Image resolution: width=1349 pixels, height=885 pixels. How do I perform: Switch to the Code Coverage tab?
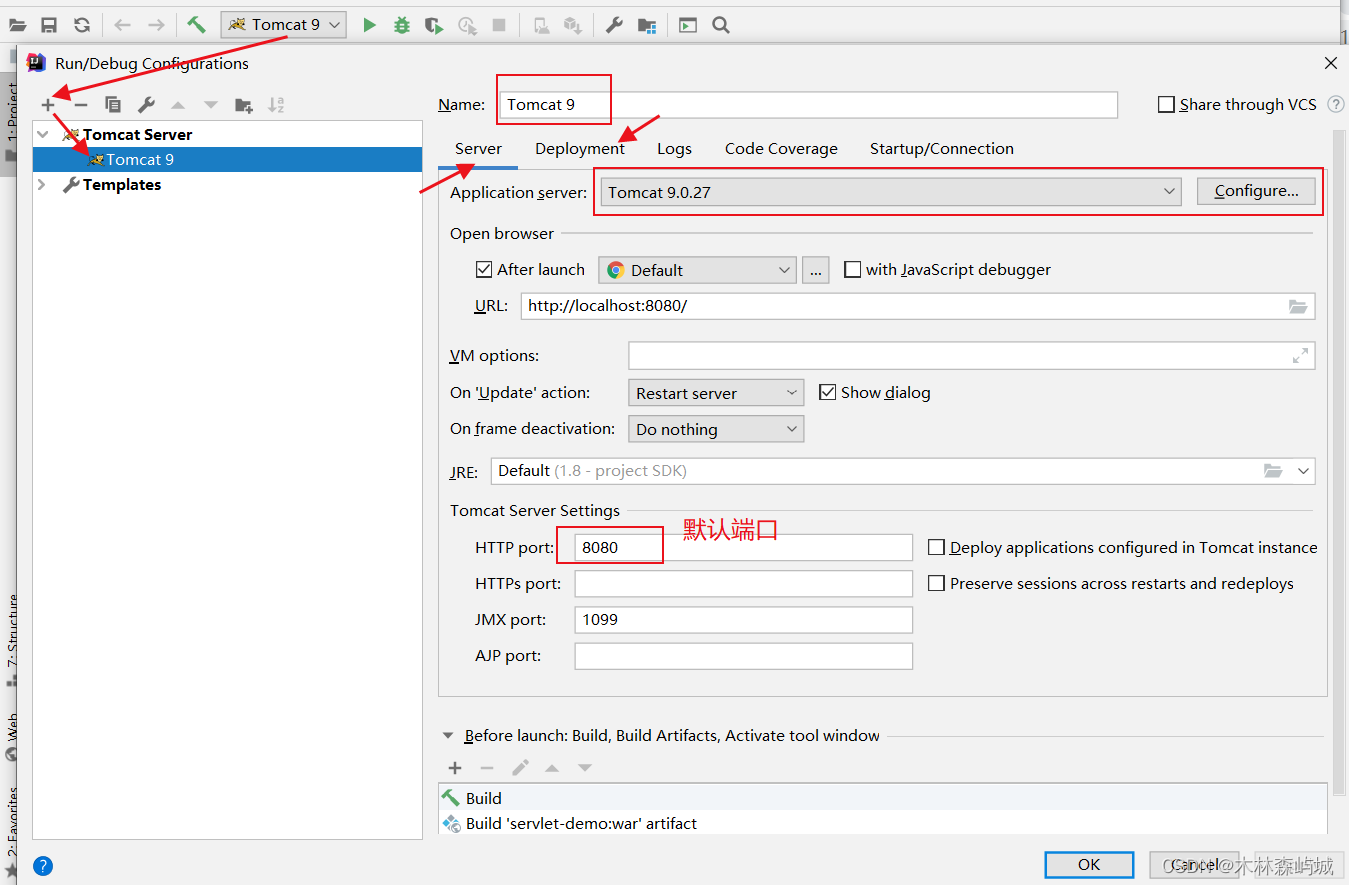[x=781, y=148]
